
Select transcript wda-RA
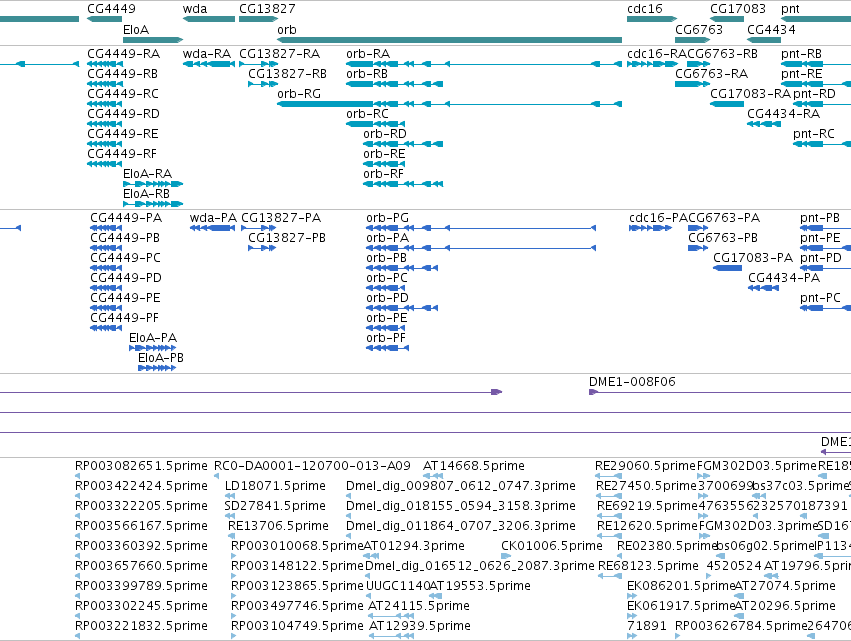click(x=209, y=64)
